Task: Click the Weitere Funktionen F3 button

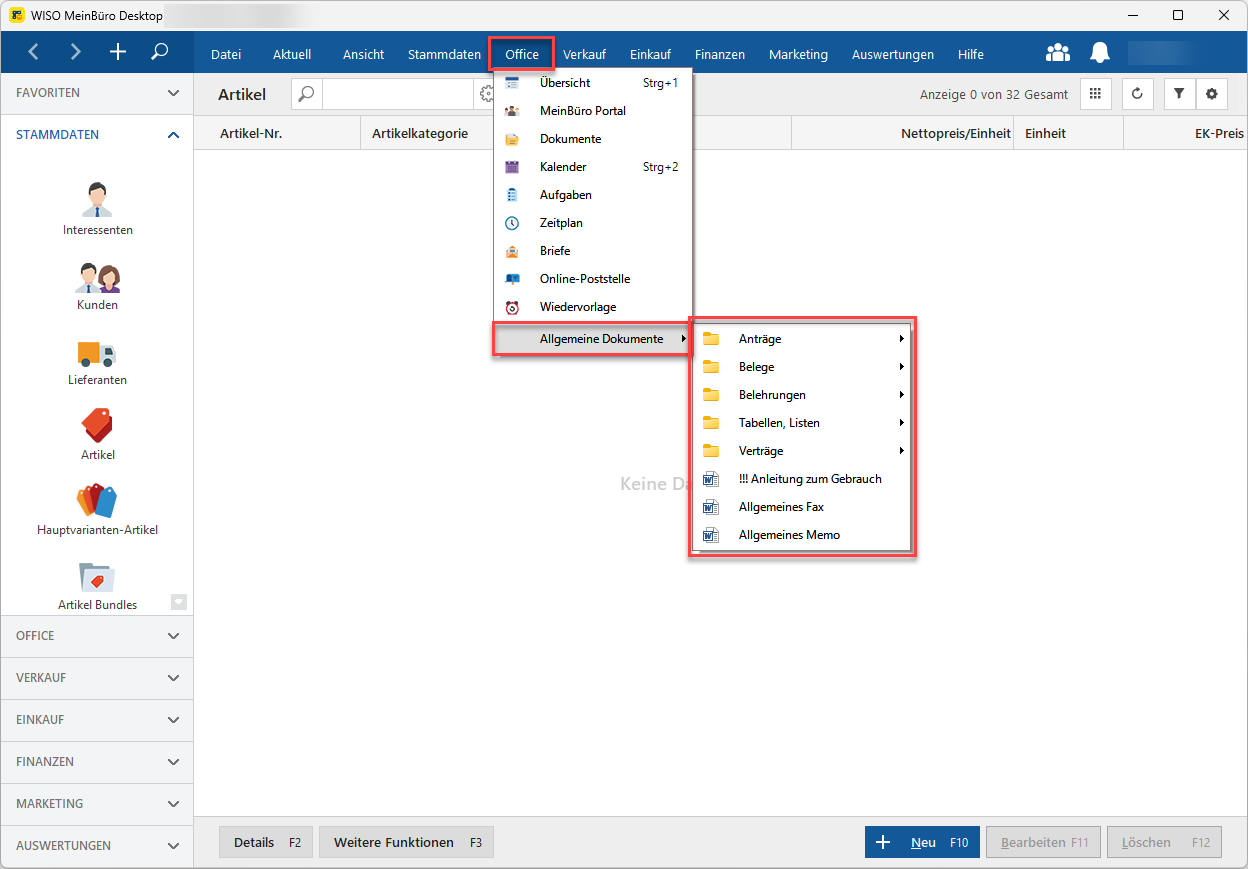Action: [406, 842]
